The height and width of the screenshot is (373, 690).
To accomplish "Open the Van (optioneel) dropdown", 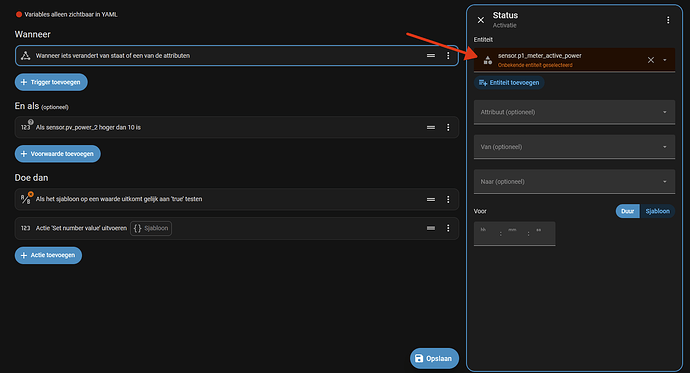I will (574, 147).
